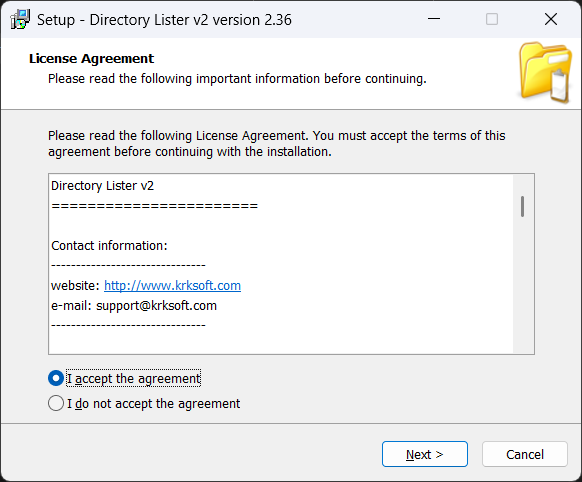The image size is (582, 482).
Task: Open the http://www.krksoft.com link
Action: [x=172, y=285]
